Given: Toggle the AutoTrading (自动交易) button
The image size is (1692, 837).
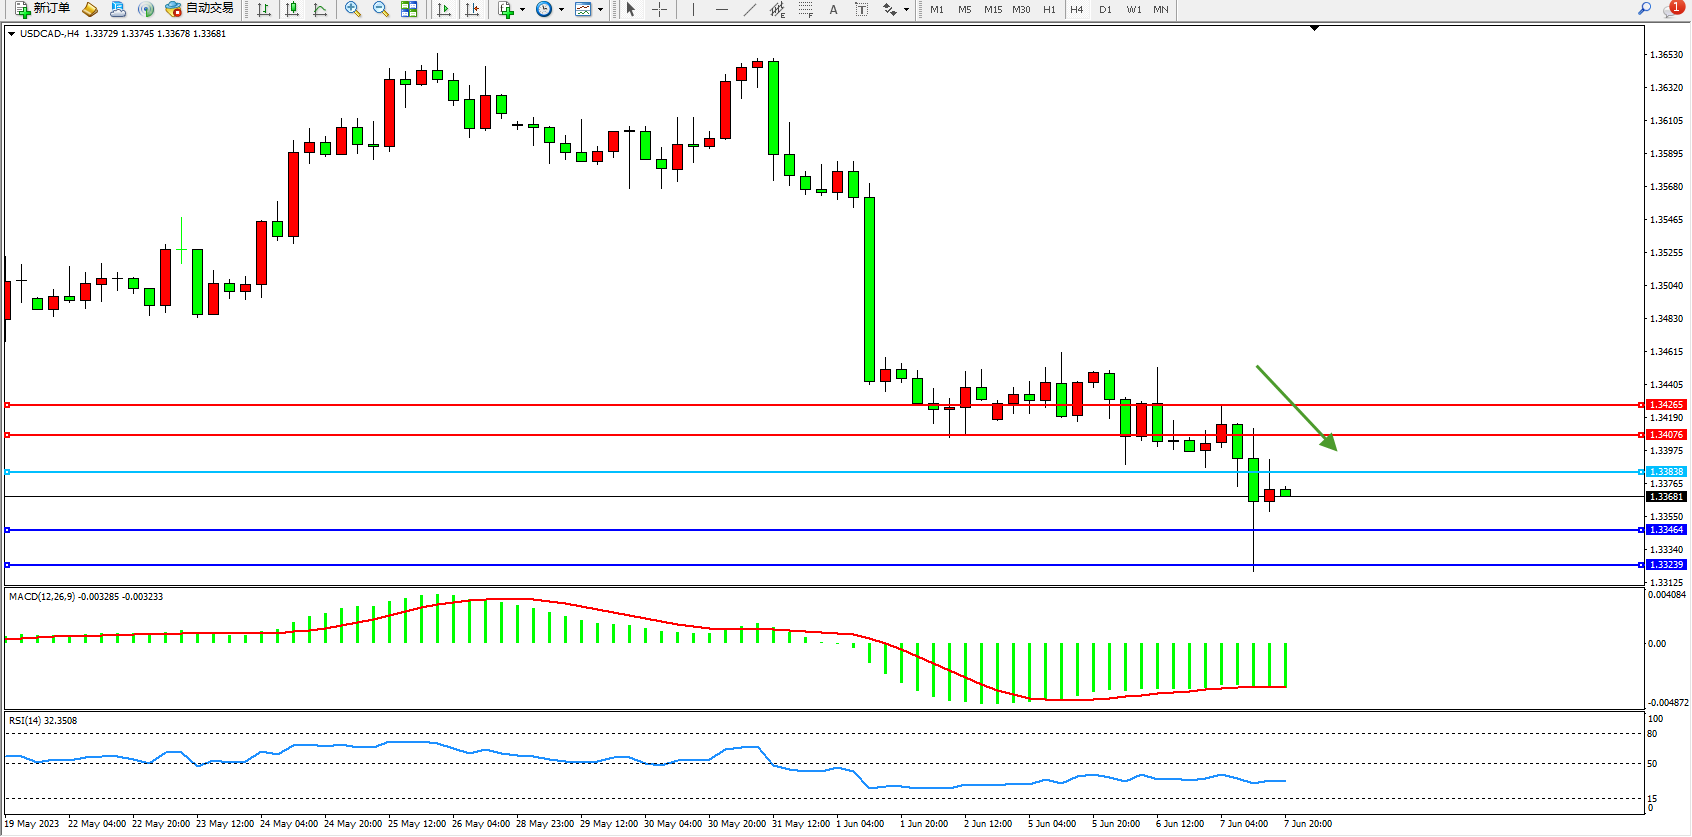Looking at the screenshot, I should [x=200, y=9].
